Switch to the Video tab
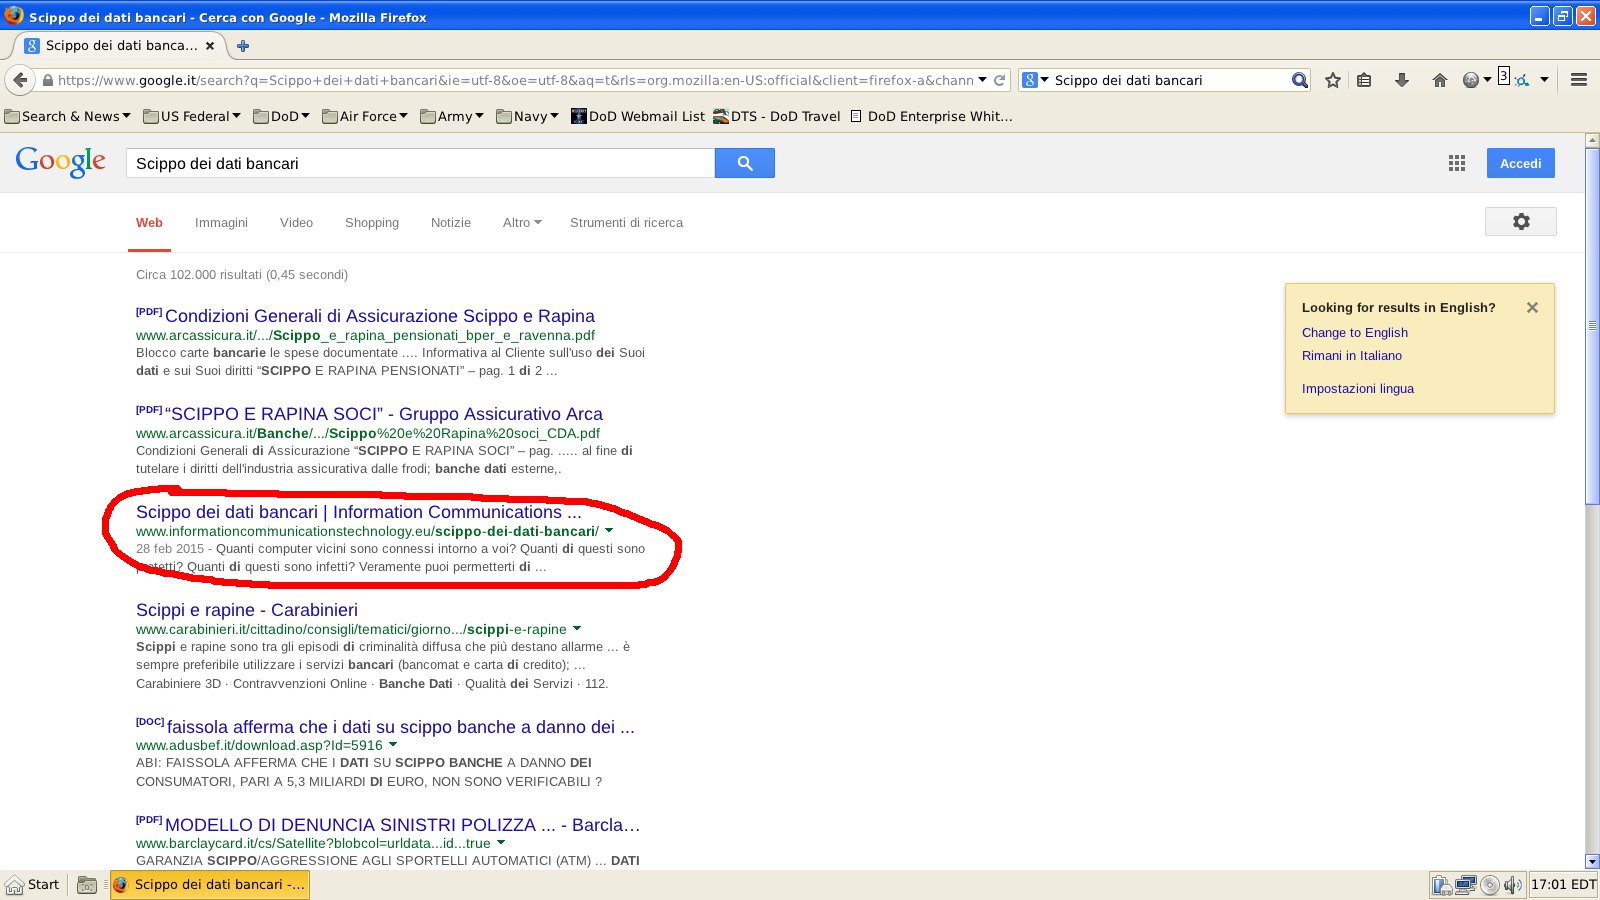 click(x=296, y=223)
